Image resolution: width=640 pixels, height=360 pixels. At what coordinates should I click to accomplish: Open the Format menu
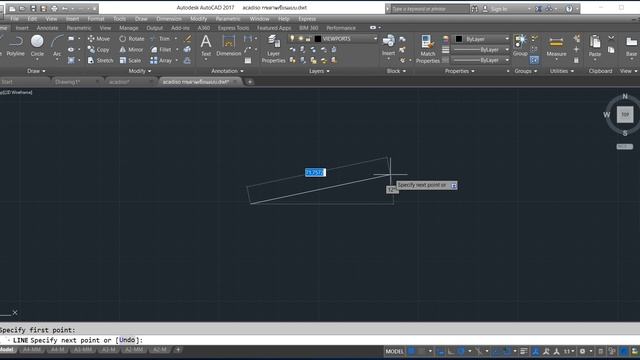coord(96,19)
